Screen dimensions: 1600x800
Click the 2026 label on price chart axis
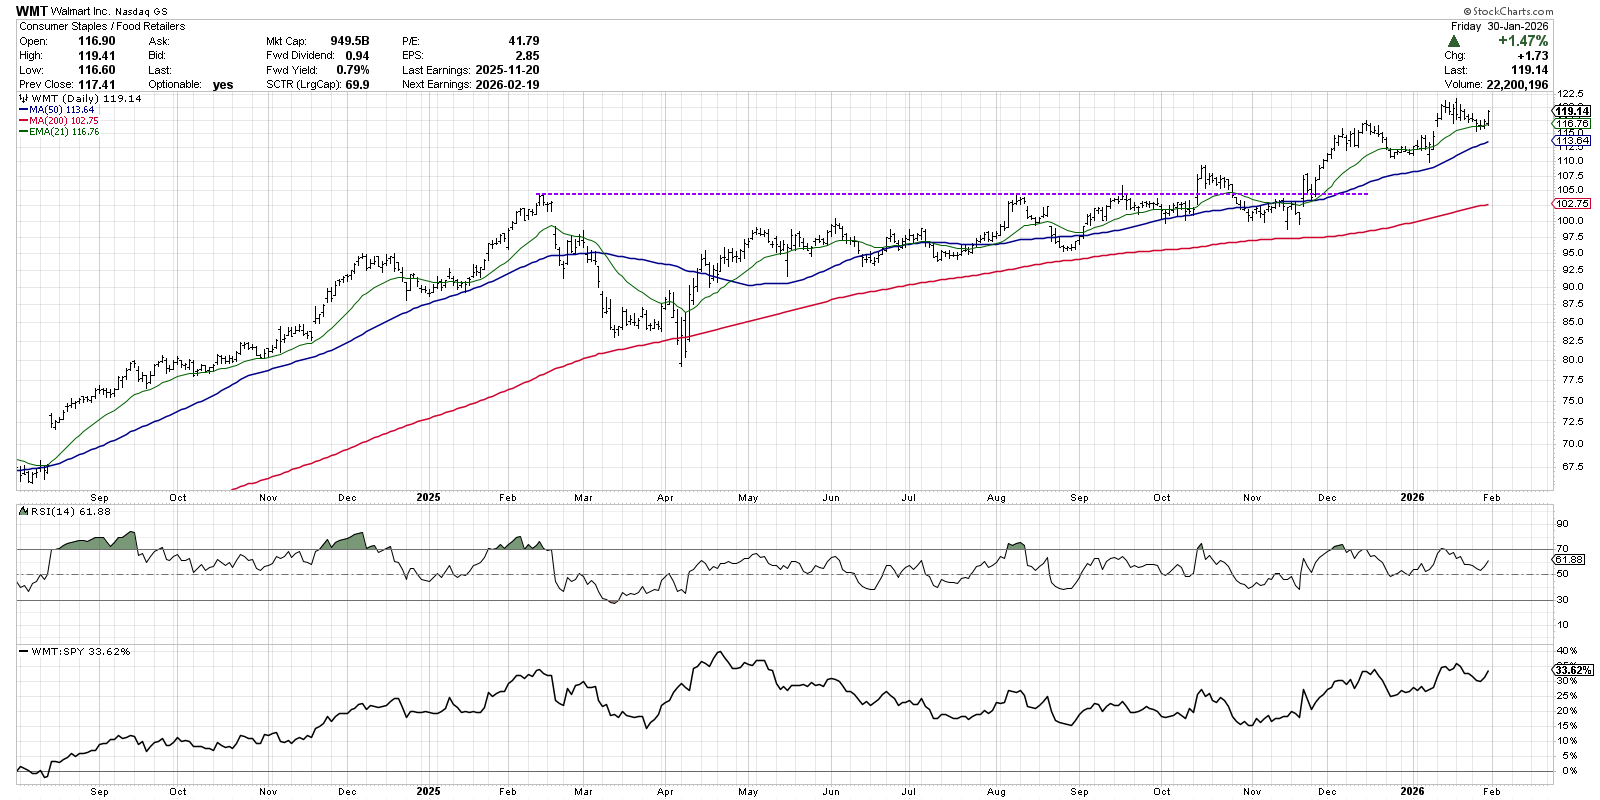pos(1412,497)
